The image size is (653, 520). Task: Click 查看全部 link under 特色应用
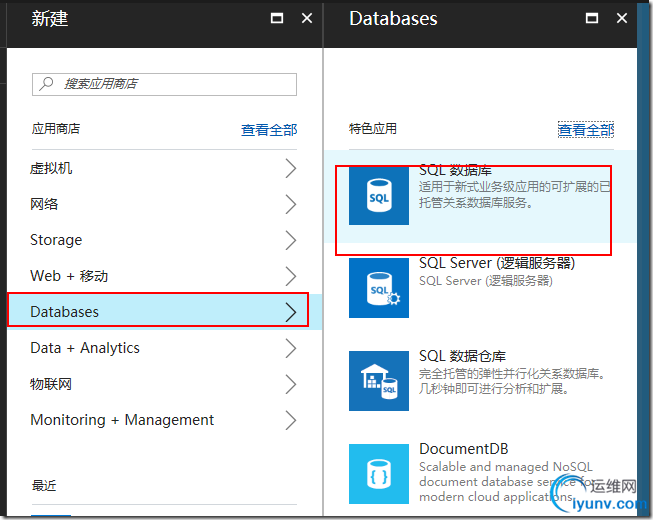[586, 129]
